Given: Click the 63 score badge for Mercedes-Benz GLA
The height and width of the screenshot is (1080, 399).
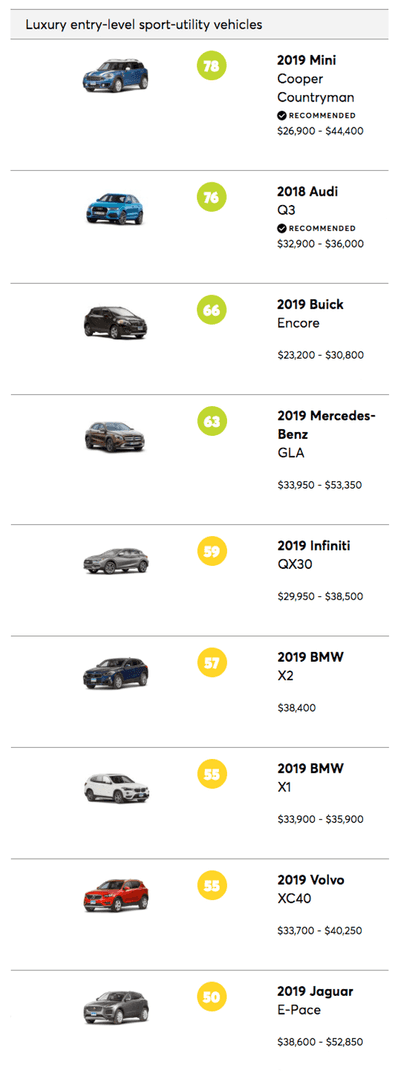Looking at the screenshot, I should 212,422.
